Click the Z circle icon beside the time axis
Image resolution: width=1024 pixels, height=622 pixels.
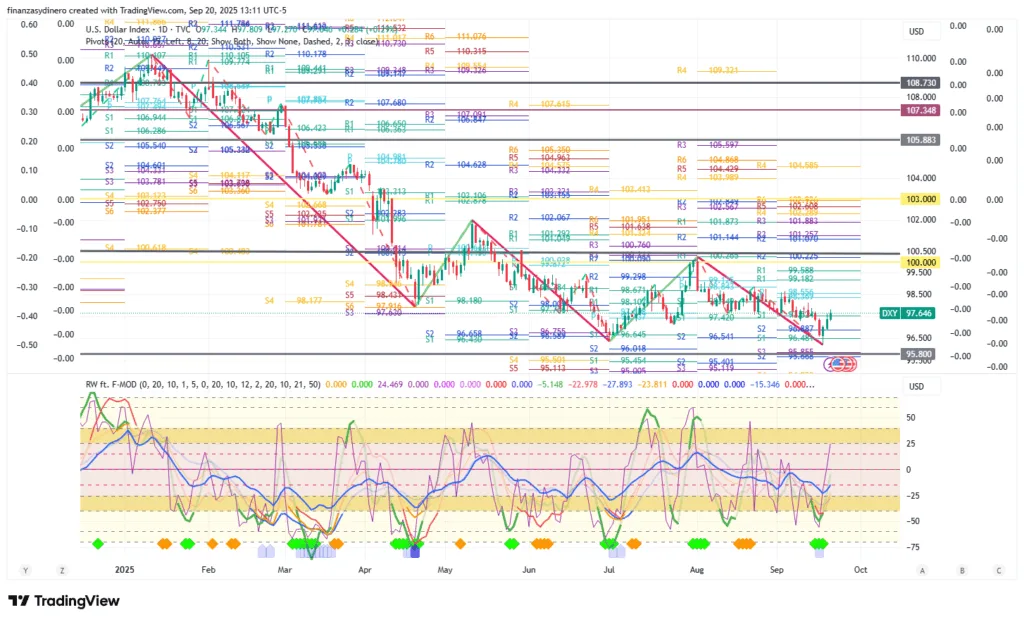point(62,570)
